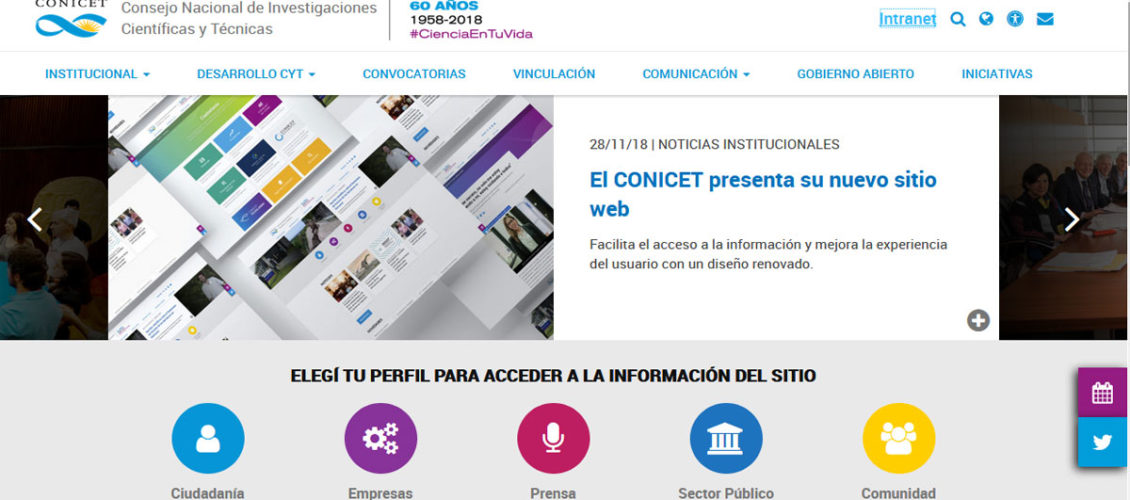The height and width of the screenshot is (500, 1130).
Task: Click 'ELEGÍ TU PERFIL' section heading
Action: click(553, 375)
